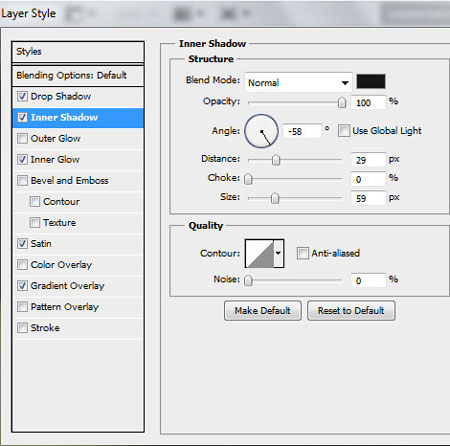
Task: Enable the Pattern Overlay checkbox
Action: pos(22,307)
